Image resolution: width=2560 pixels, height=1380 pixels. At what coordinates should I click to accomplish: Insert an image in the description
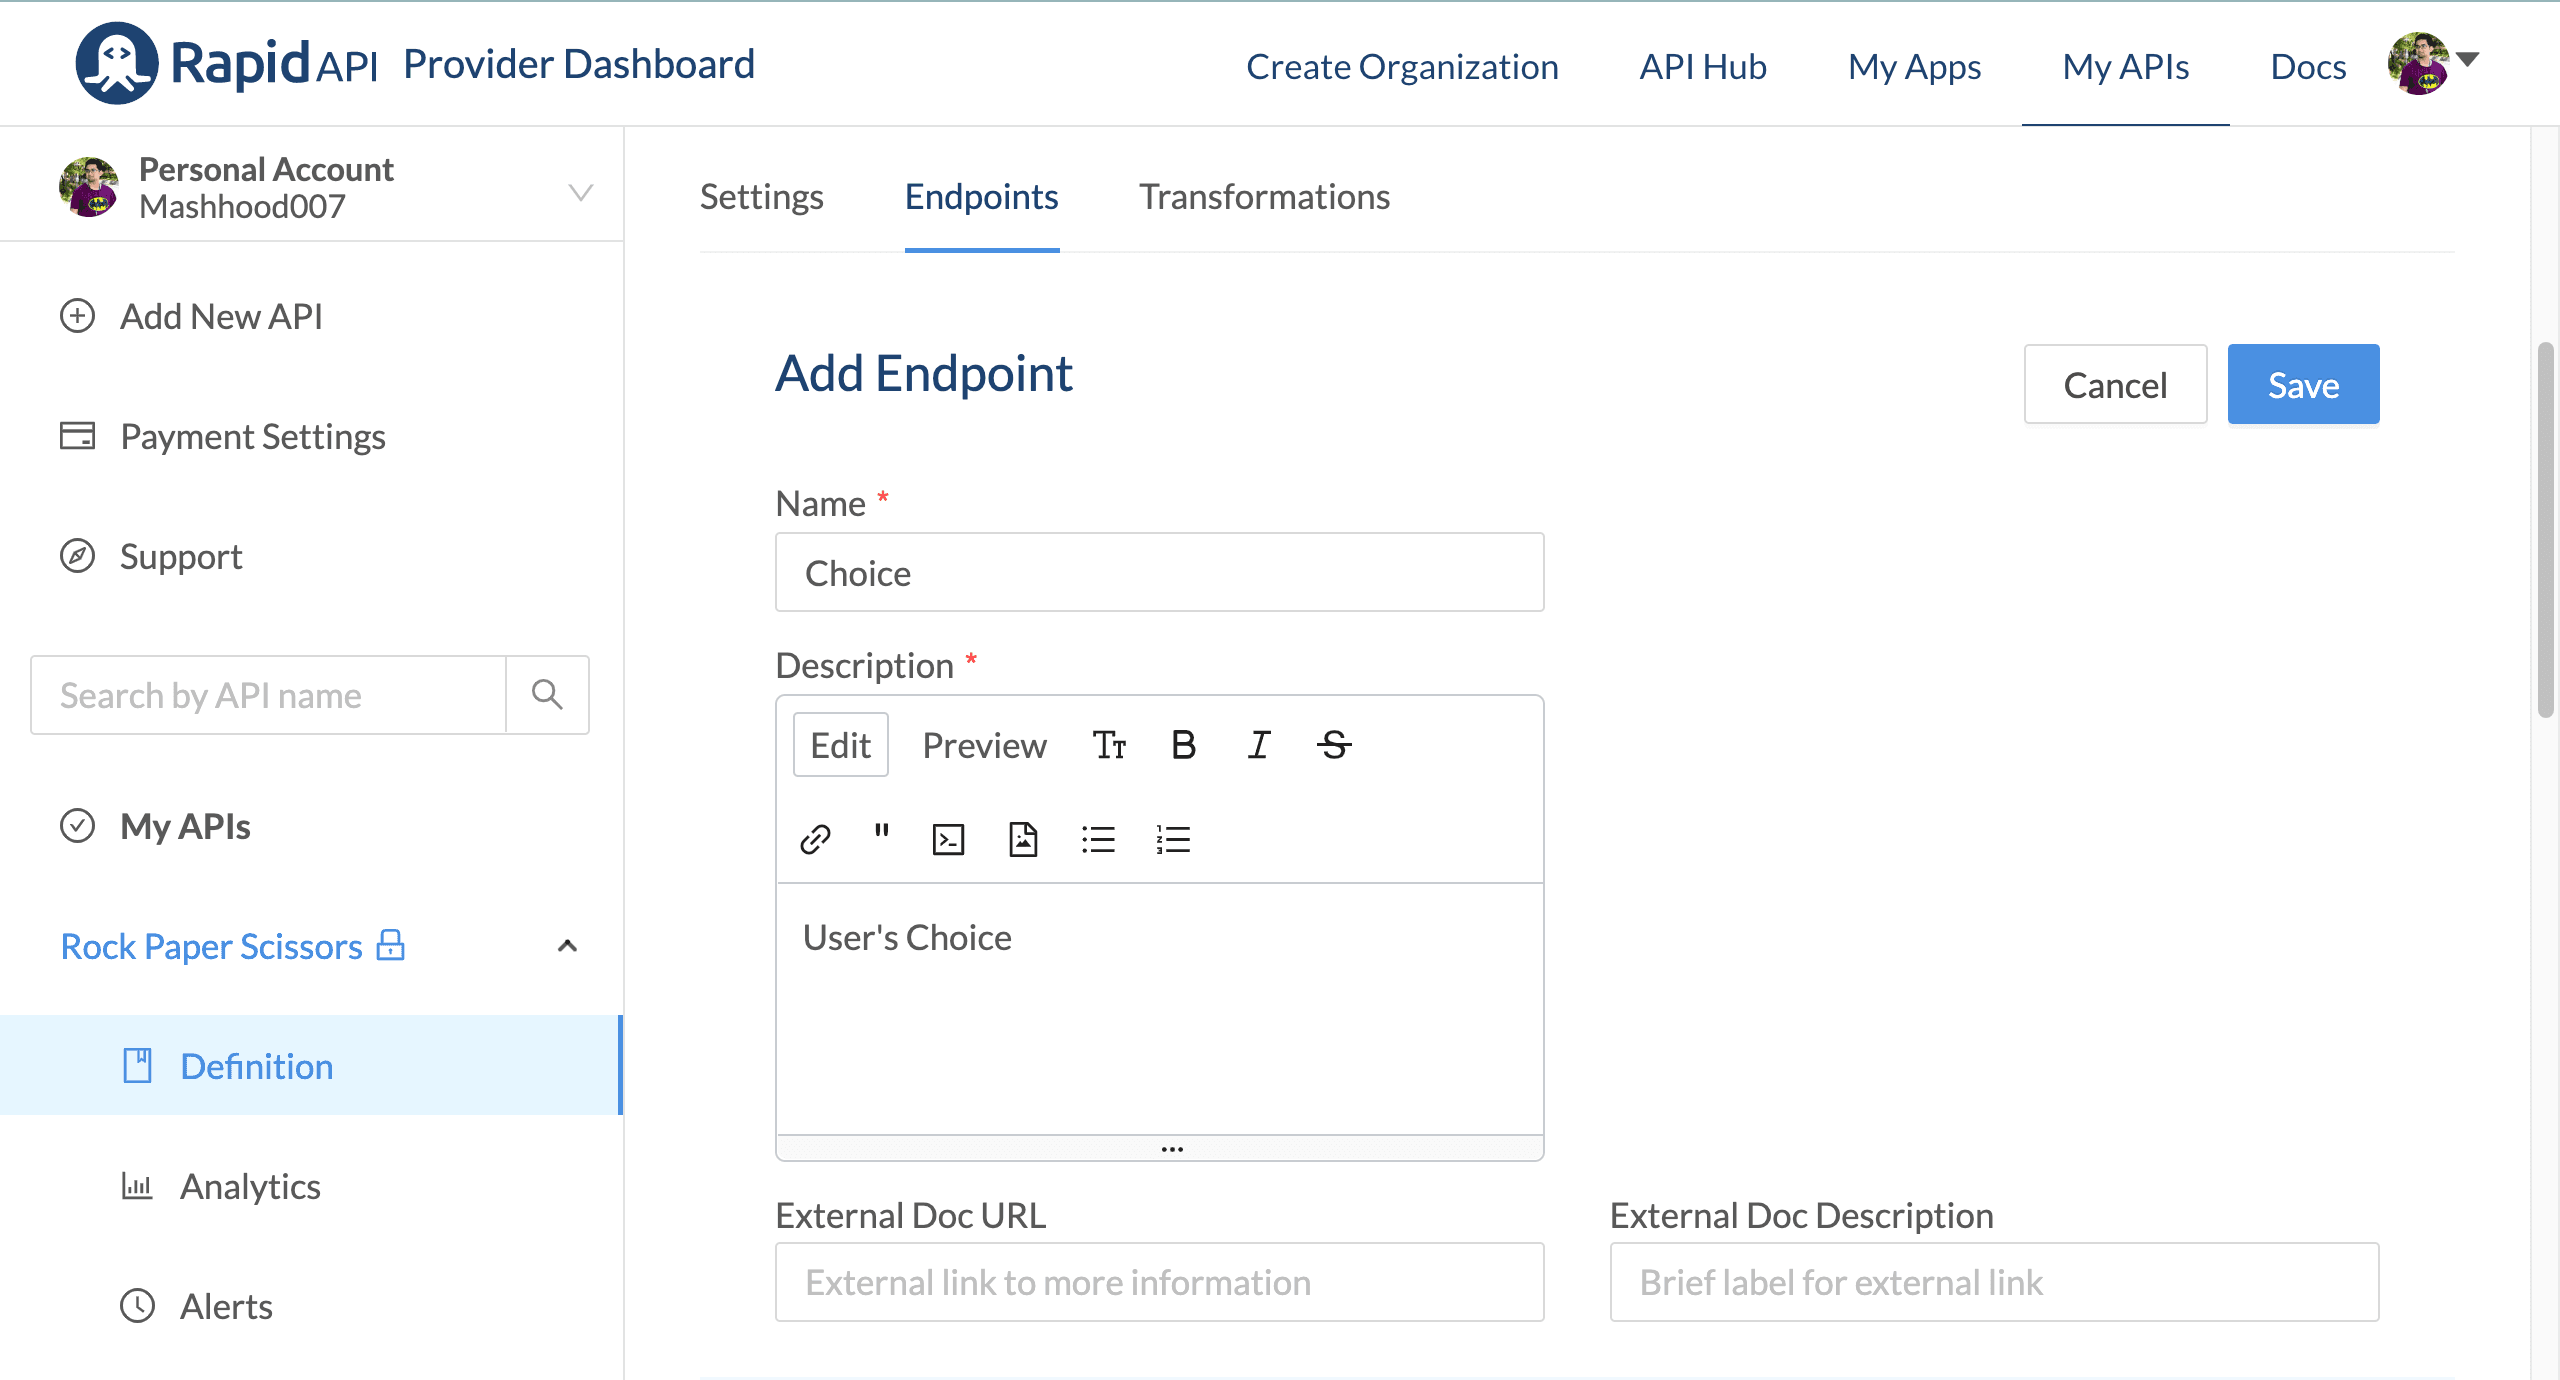pos(1023,839)
